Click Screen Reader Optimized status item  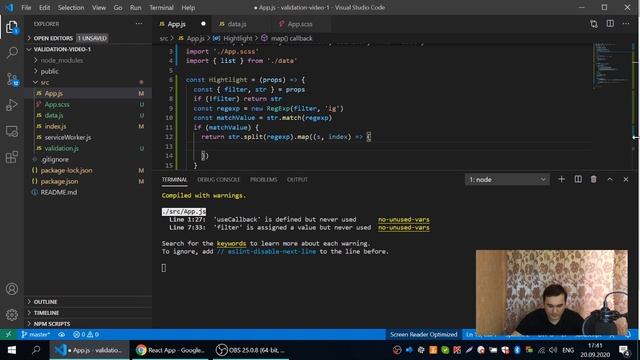(424, 334)
